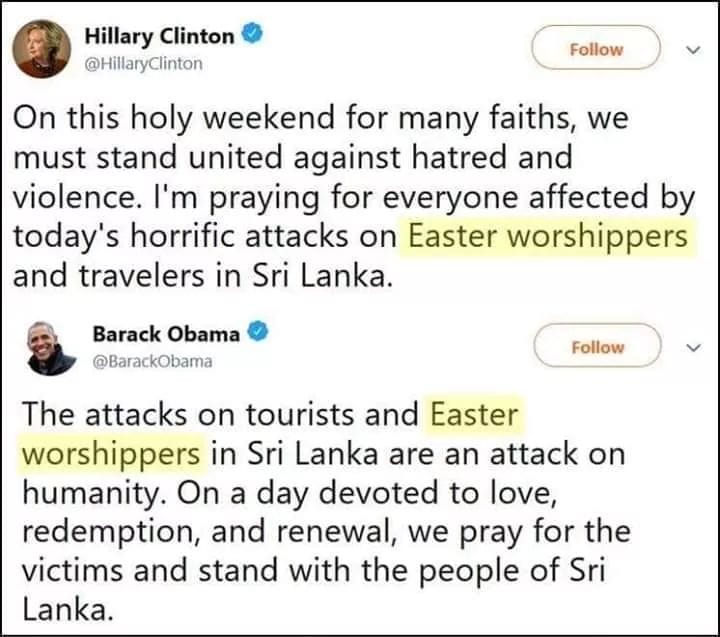The height and width of the screenshot is (637, 720).
Task: Open the Barack Obama display name link
Action: pos(166,334)
